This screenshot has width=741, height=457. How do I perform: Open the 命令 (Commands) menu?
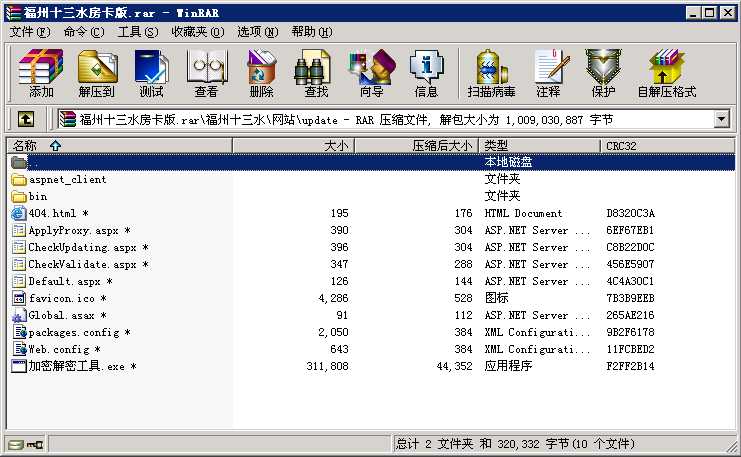pyautogui.click(x=84, y=32)
